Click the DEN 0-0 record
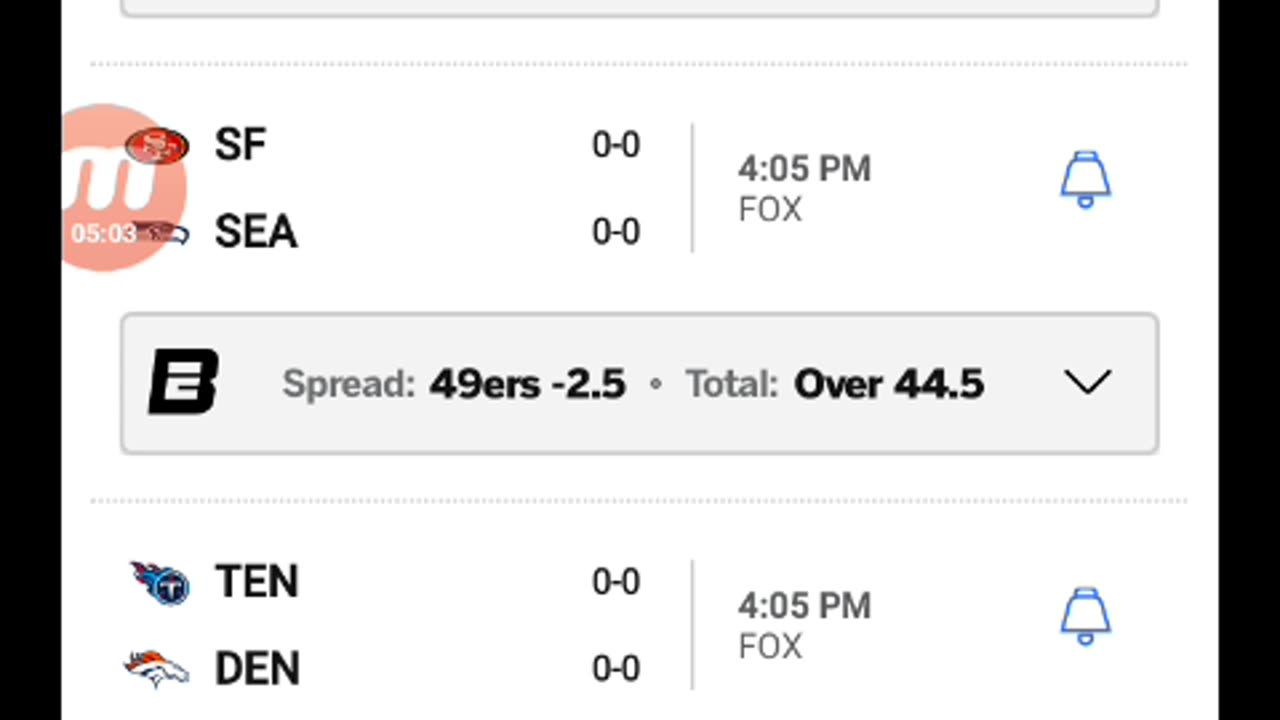 click(616, 669)
